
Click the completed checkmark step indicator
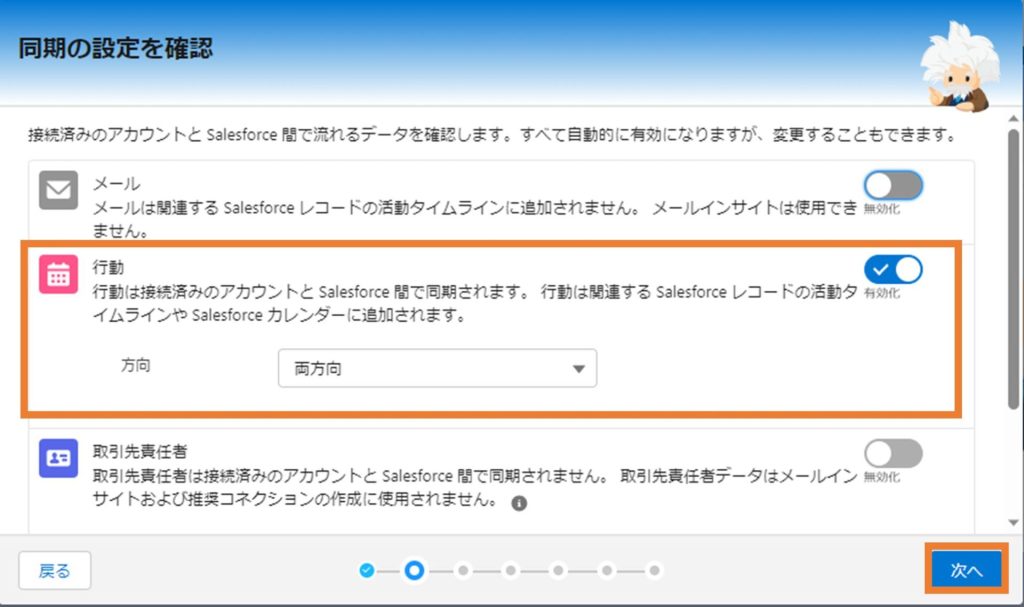[367, 570]
